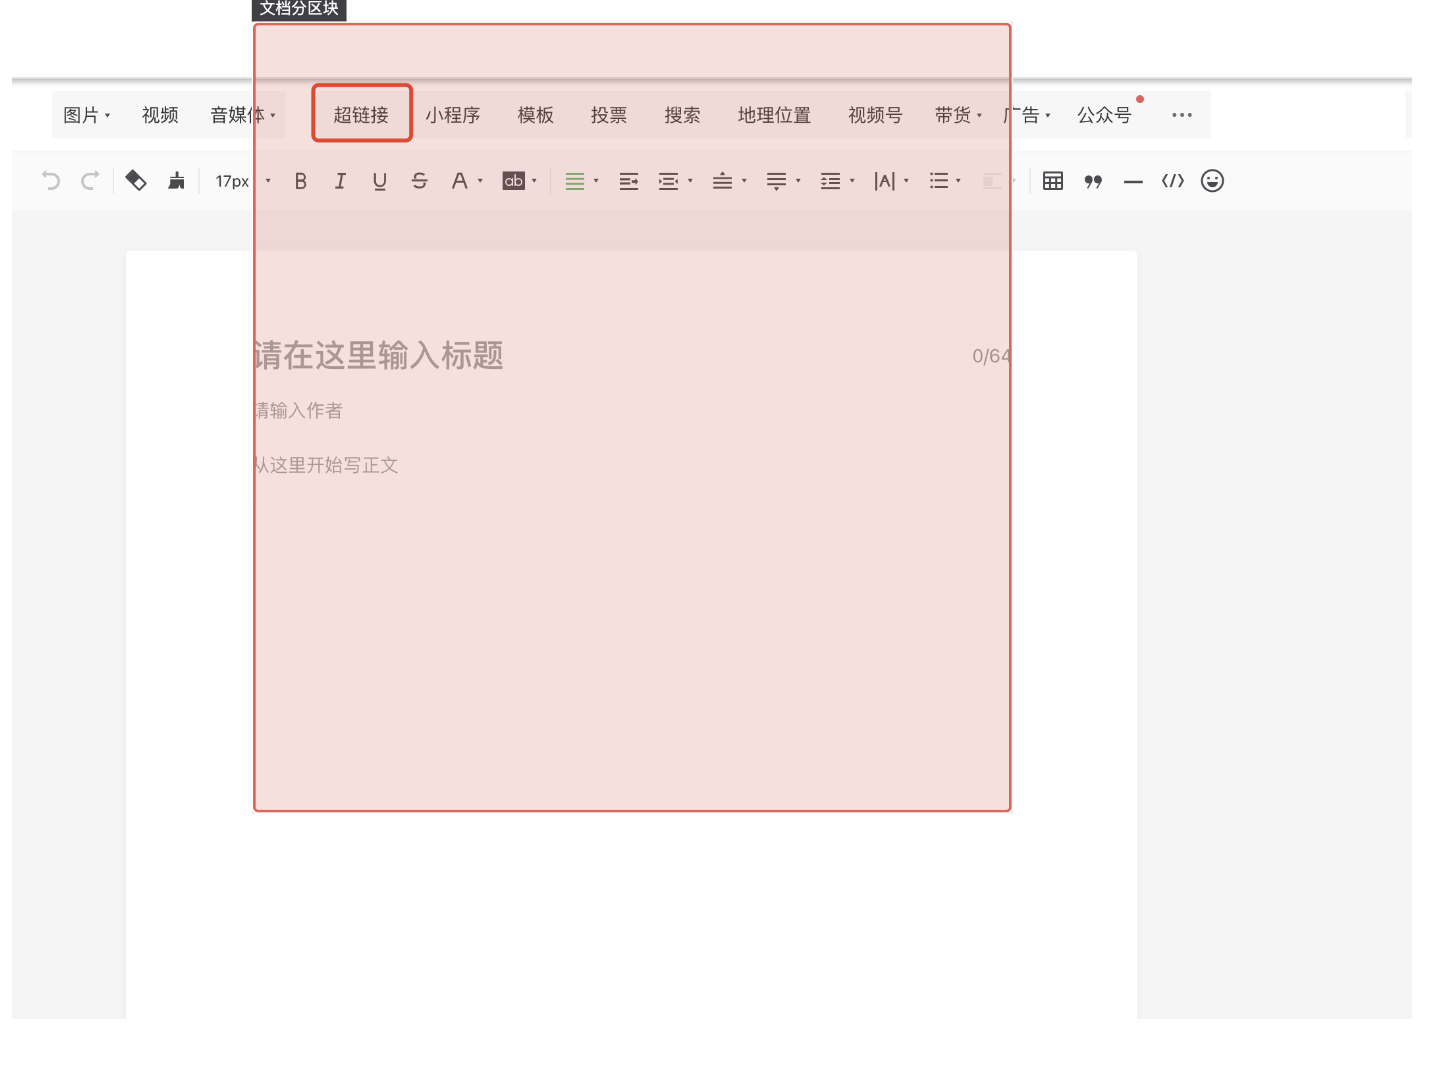
Task: Toggle italic formatting
Action: [x=340, y=181]
